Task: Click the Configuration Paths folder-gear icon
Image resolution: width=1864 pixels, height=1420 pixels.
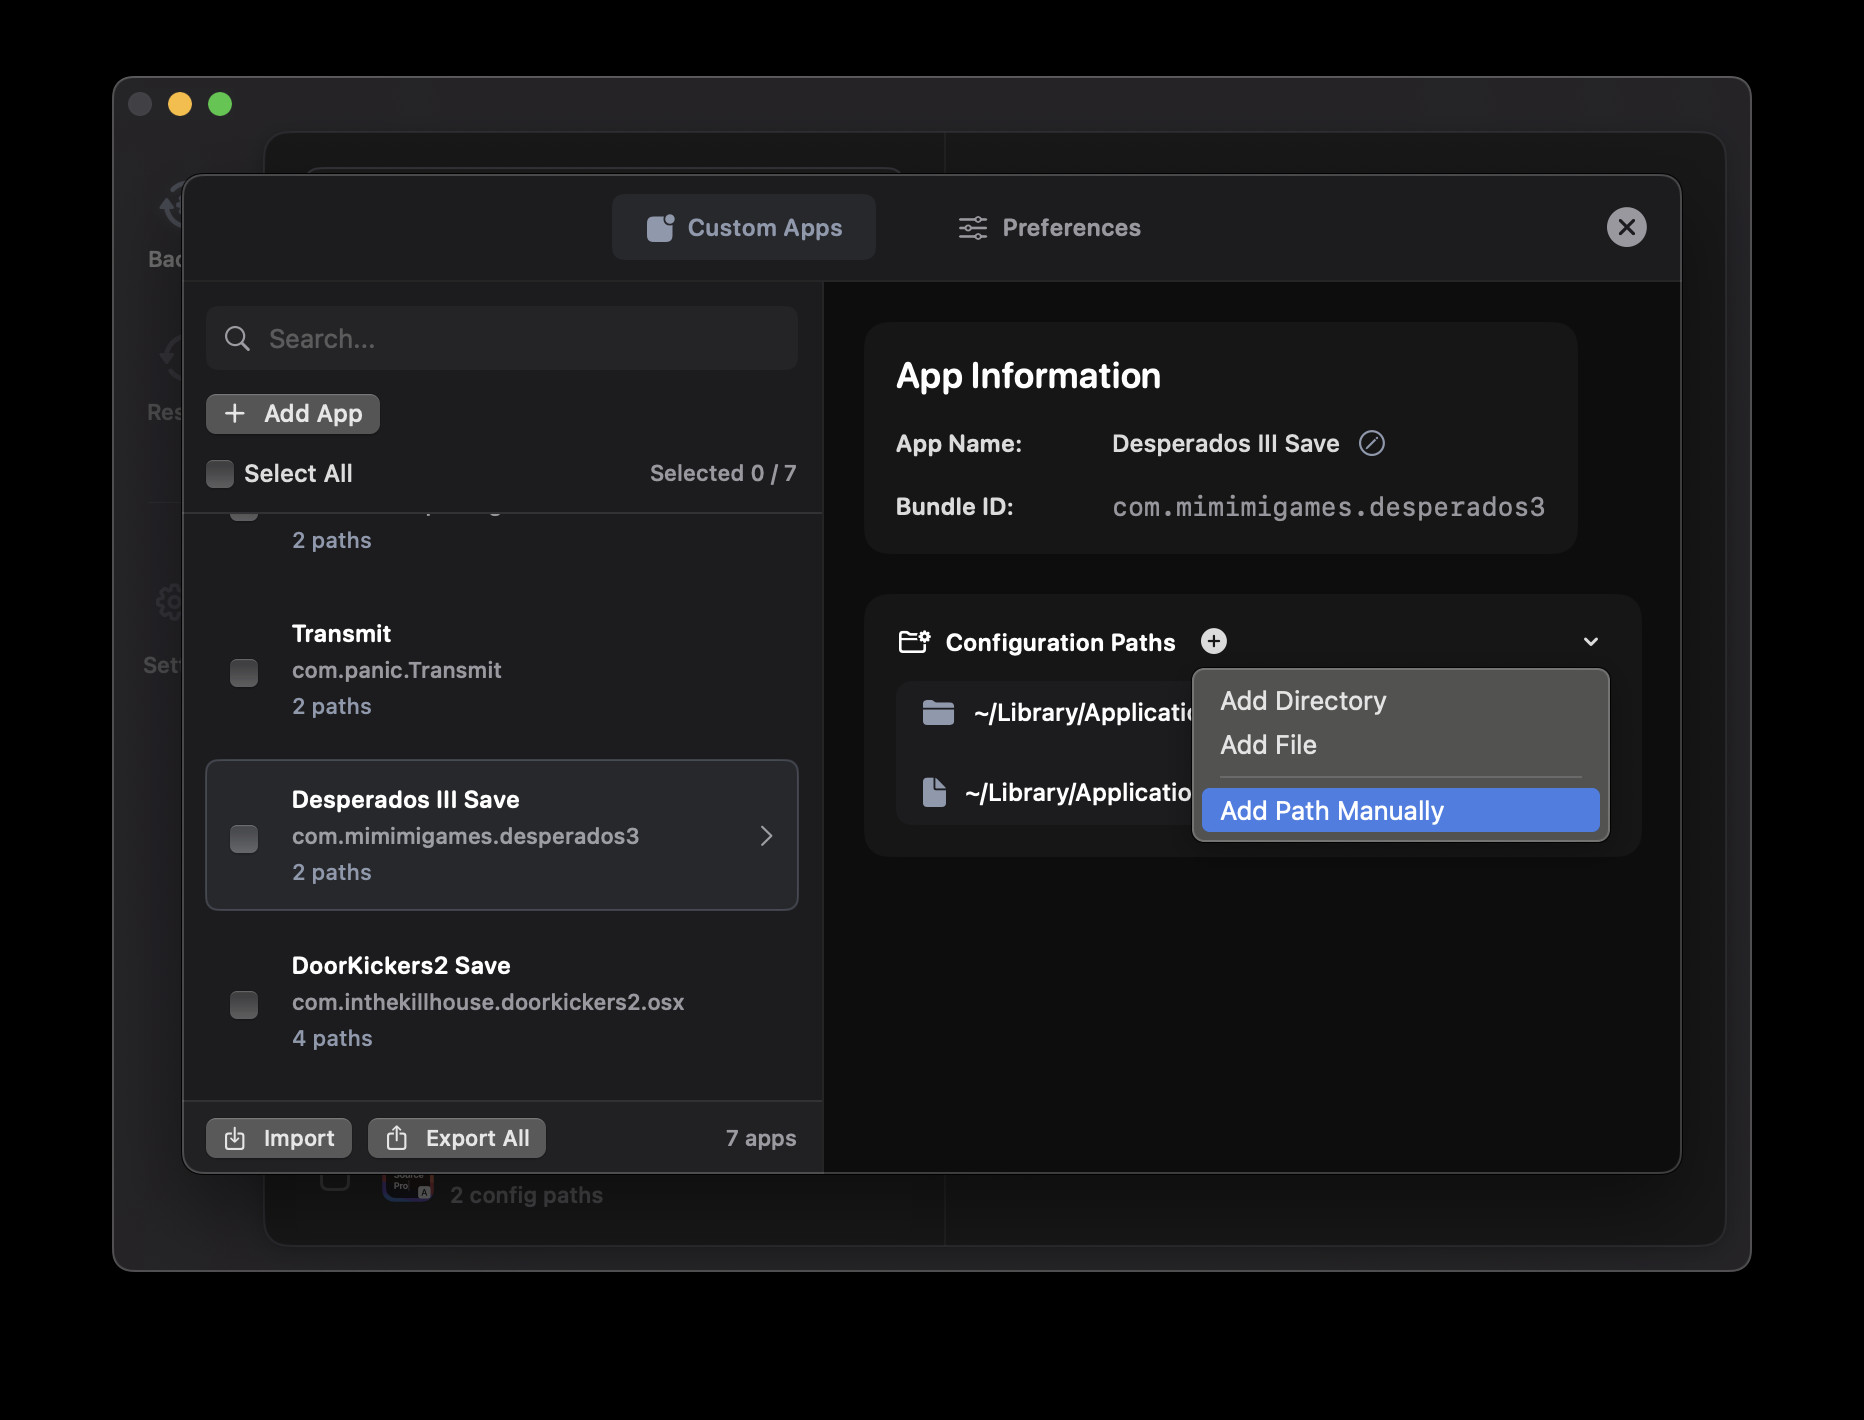Action: [914, 641]
